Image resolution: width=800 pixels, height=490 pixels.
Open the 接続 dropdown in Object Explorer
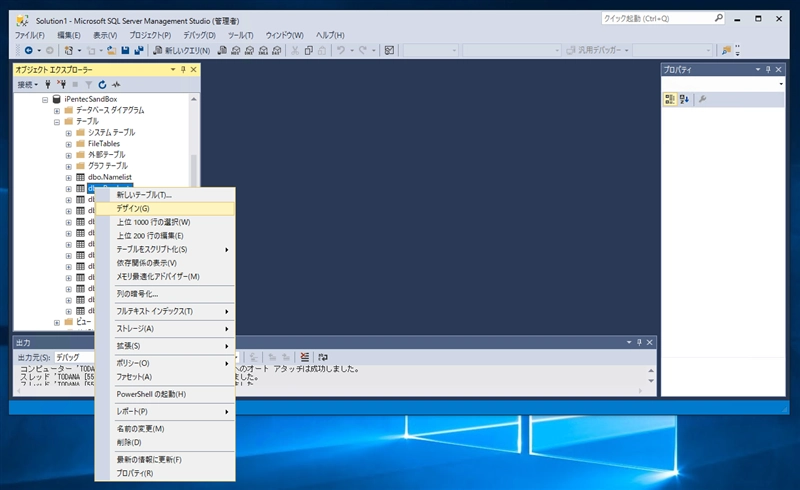point(28,84)
